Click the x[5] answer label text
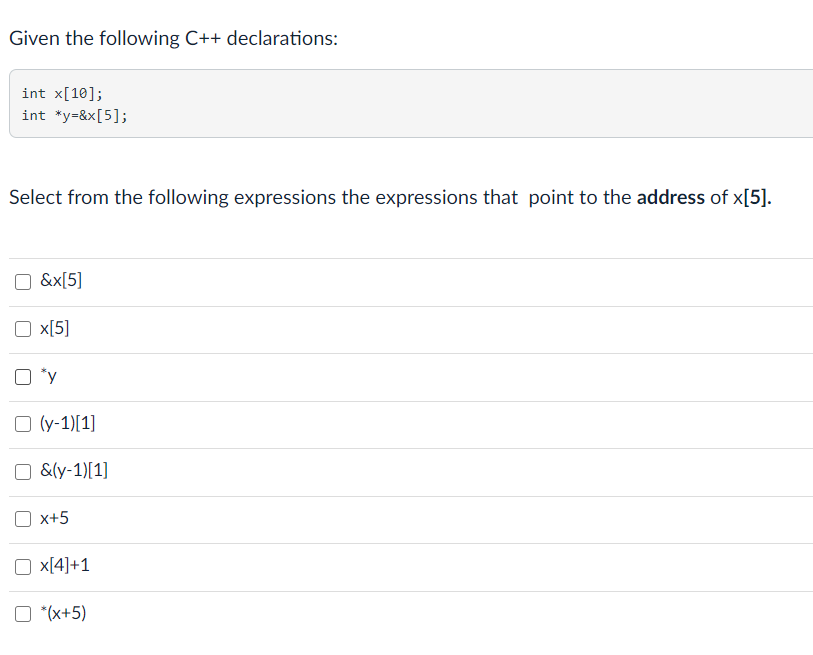The width and height of the screenshot is (813, 655). click(55, 328)
